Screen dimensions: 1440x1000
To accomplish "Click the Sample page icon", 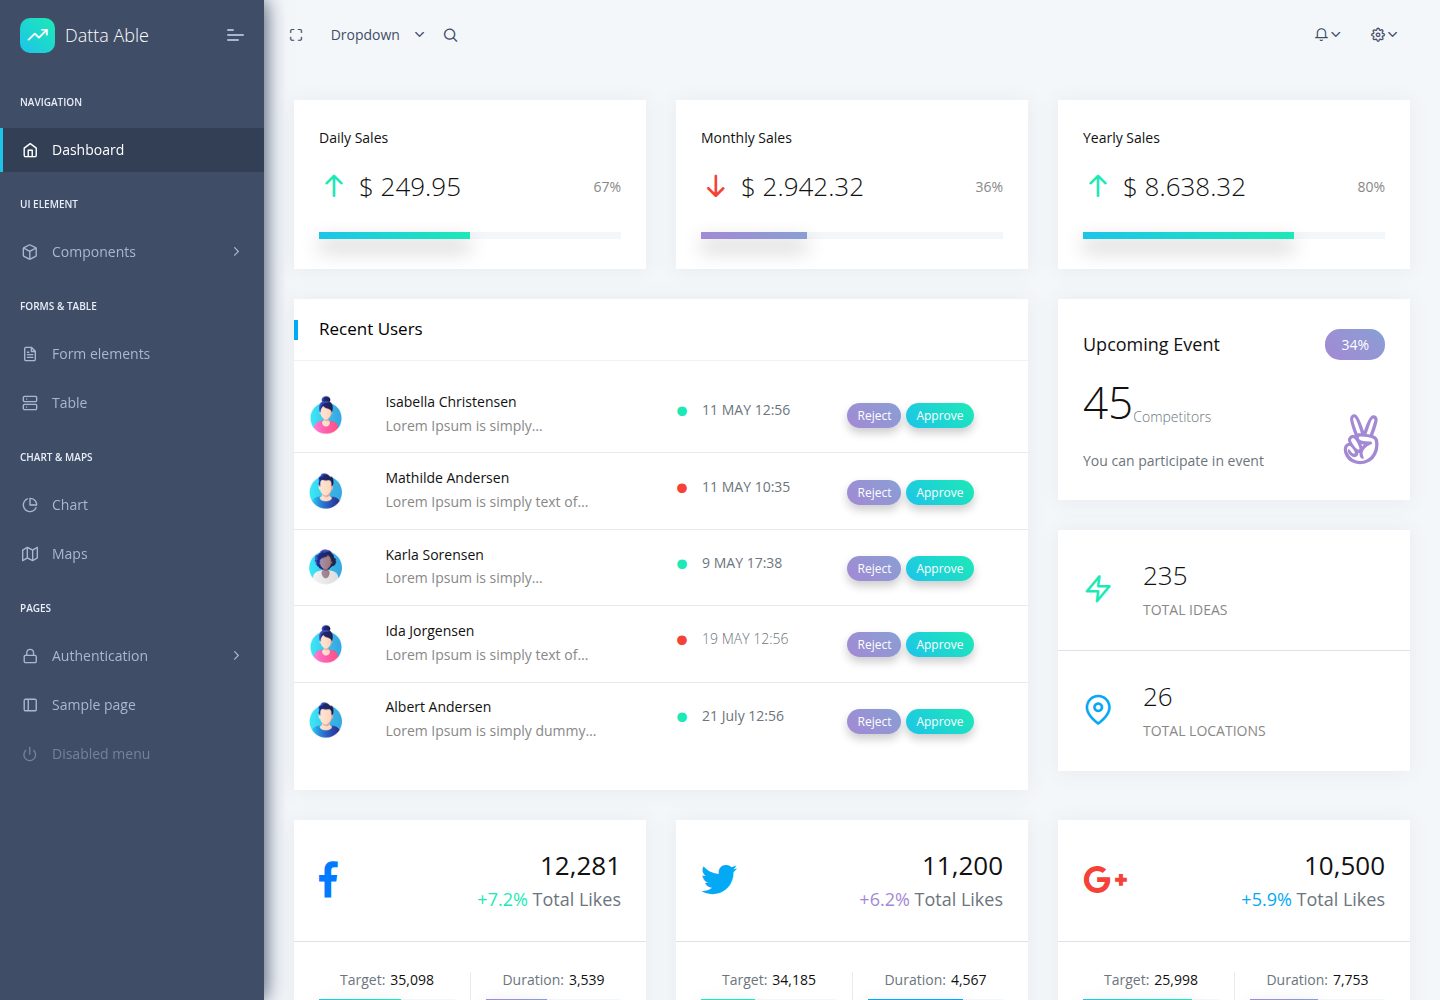I will pyautogui.click(x=30, y=705).
